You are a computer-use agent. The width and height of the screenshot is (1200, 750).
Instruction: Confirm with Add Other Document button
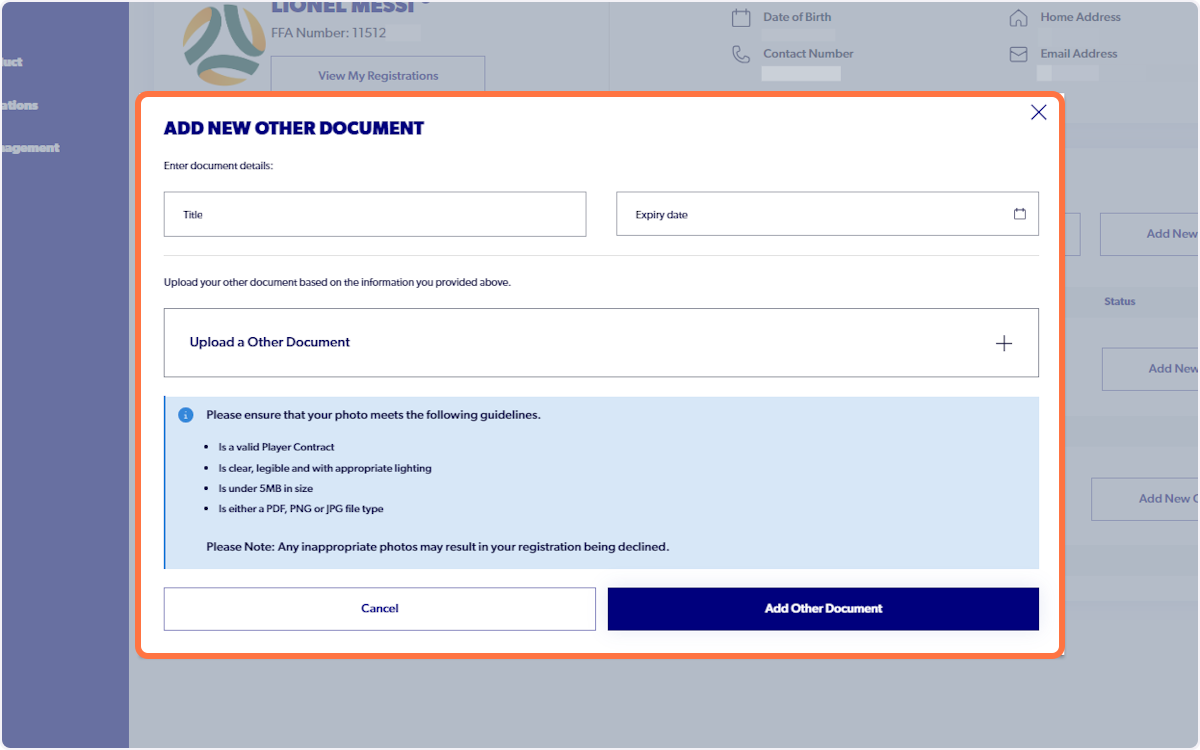pyautogui.click(x=823, y=608)
